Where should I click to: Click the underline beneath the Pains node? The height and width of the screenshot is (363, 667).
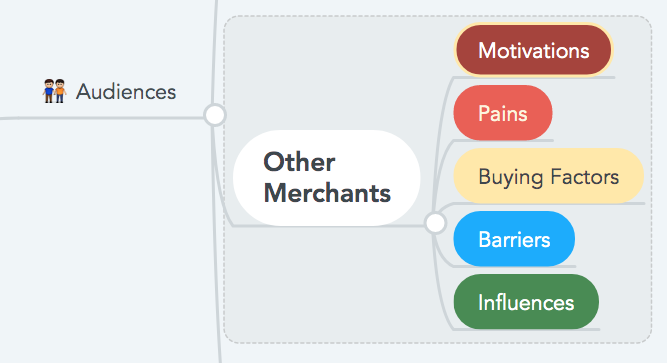(x=504, y=140)
